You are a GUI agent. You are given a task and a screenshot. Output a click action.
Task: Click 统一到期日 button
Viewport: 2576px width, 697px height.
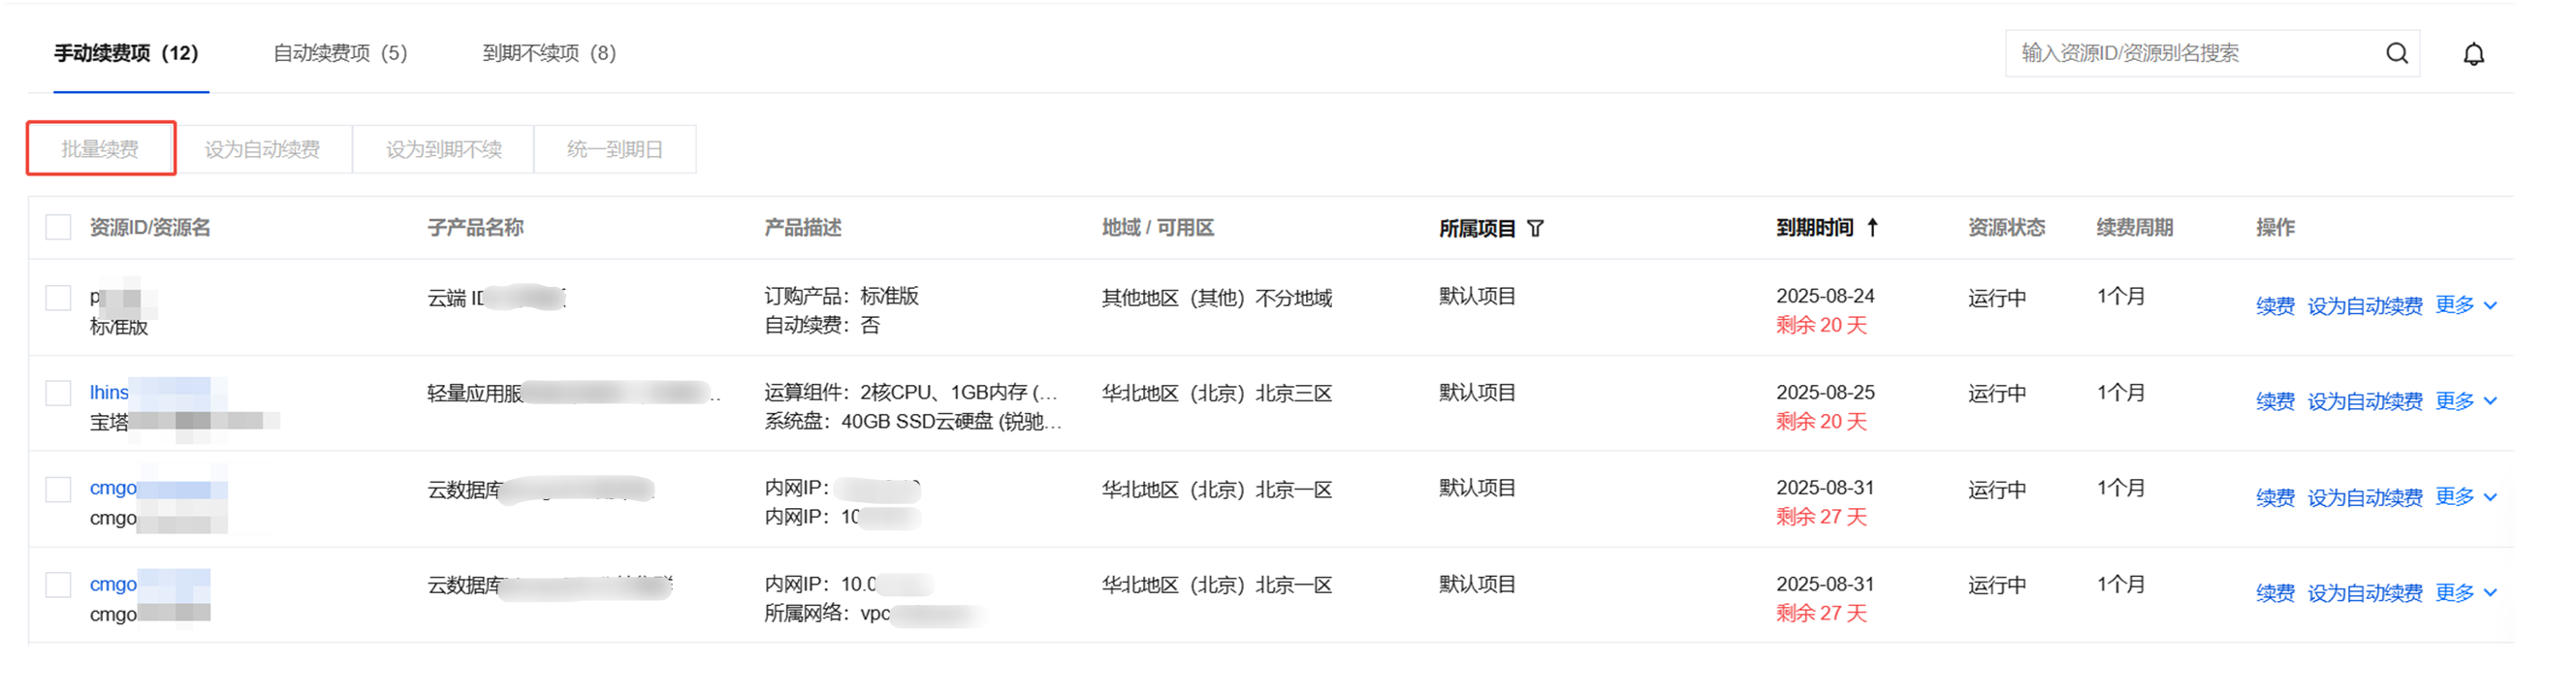(615, 150)
